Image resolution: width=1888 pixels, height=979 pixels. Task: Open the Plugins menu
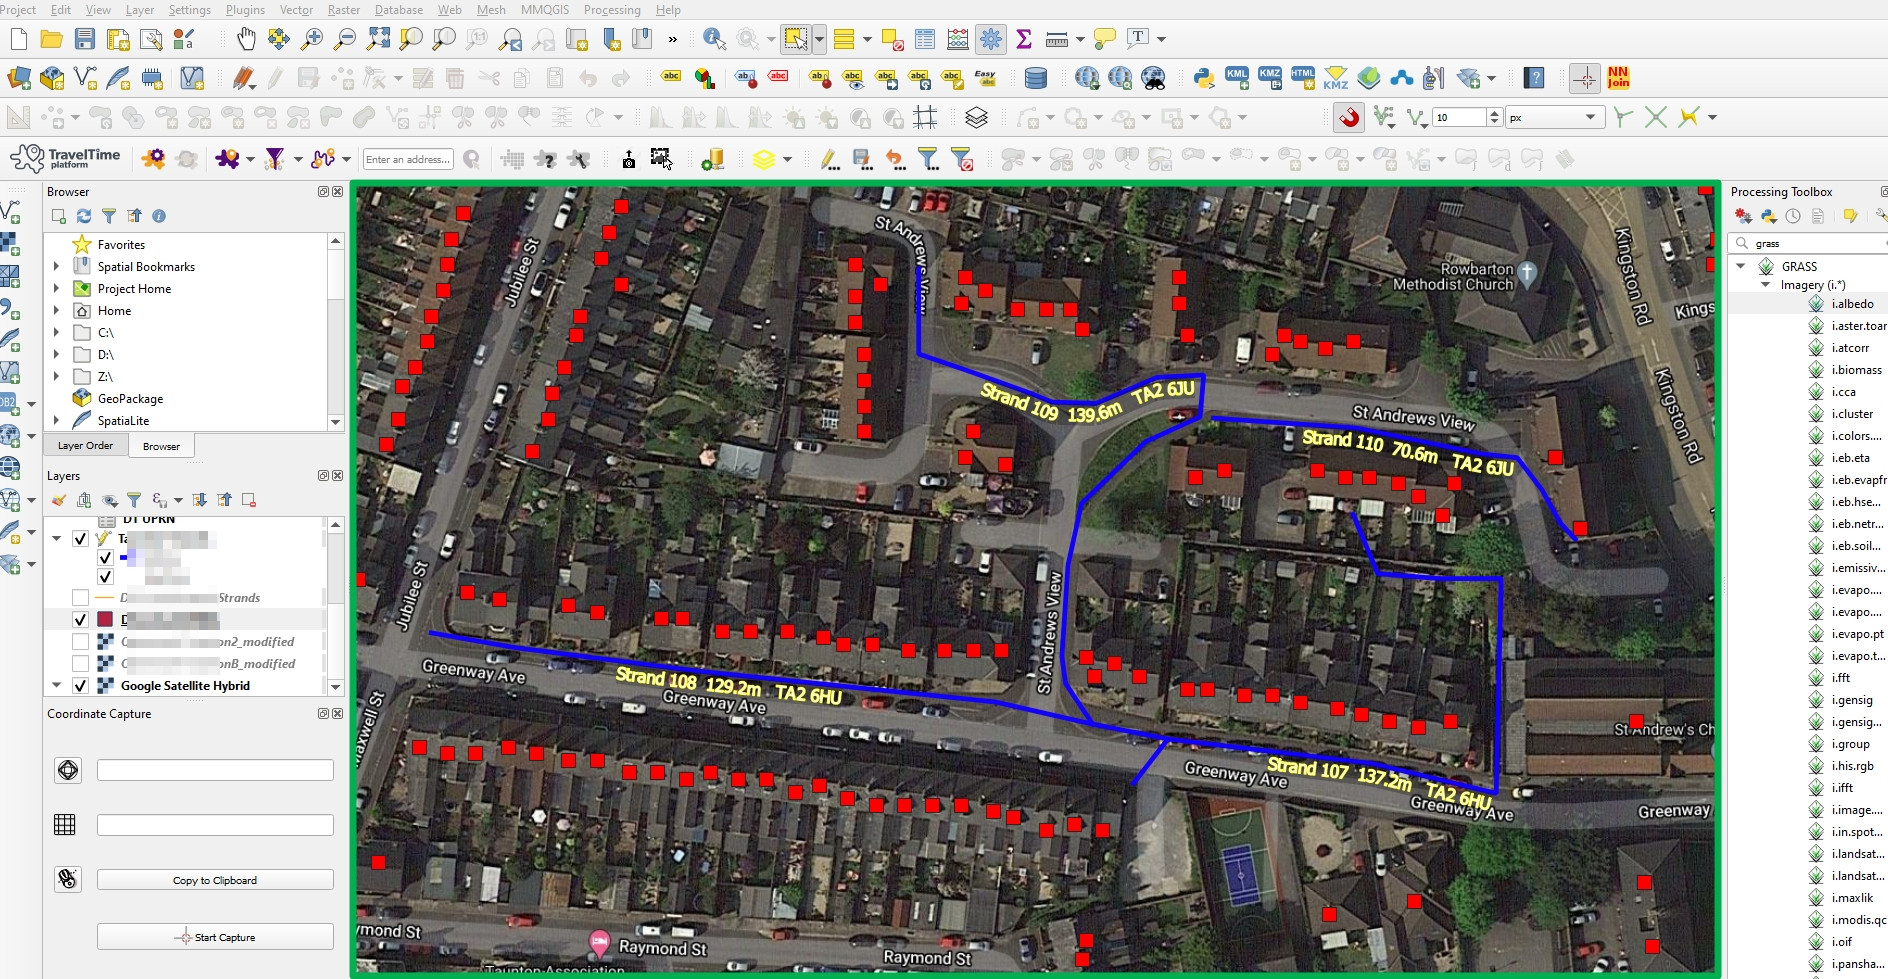point(246,10)
